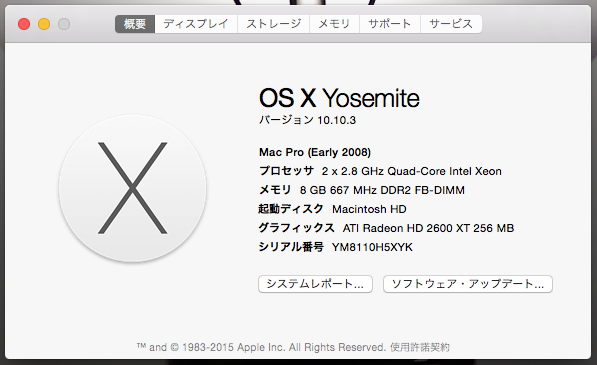
Task: Click the 起動ディスク Macintosh HD value
Action: [x=369, y=209]
